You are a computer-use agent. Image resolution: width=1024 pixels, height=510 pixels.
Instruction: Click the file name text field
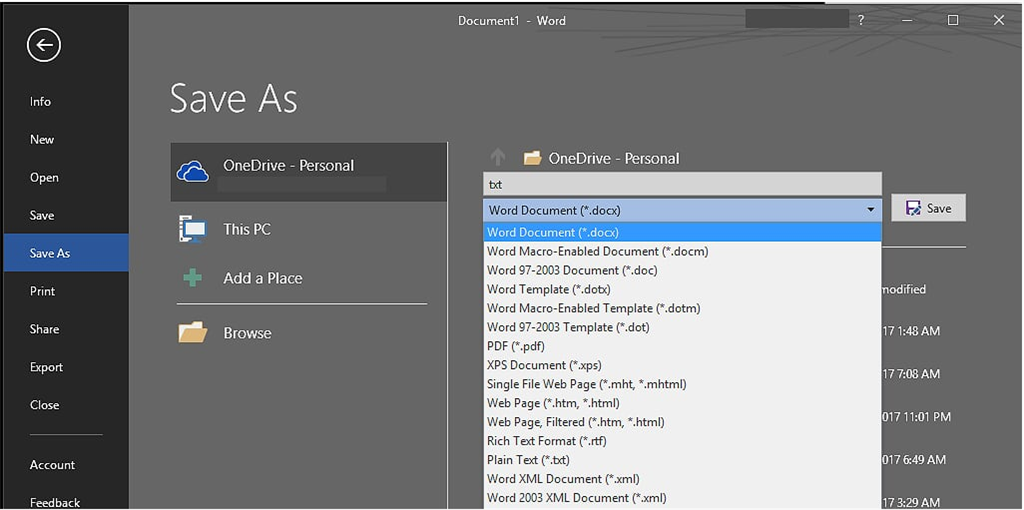pos(682,184)
